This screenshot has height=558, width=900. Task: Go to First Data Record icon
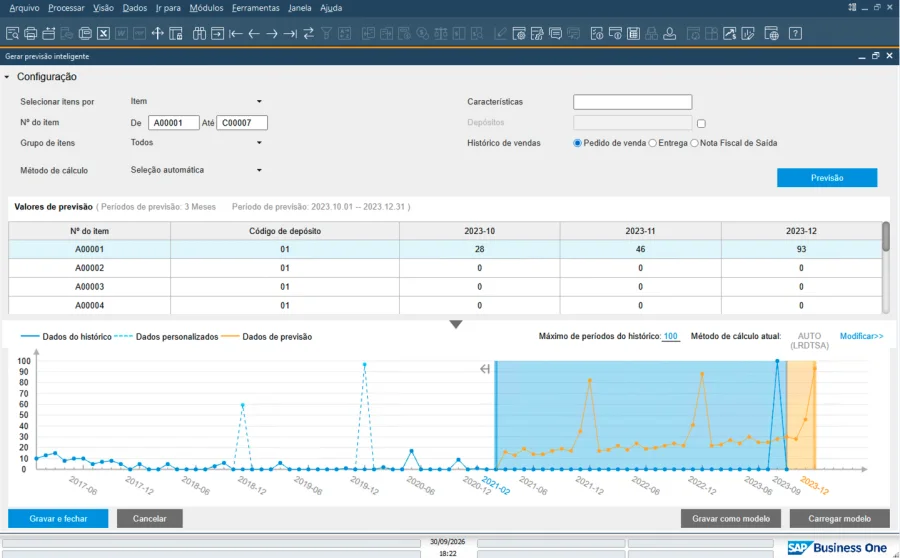tap(235, 33)
